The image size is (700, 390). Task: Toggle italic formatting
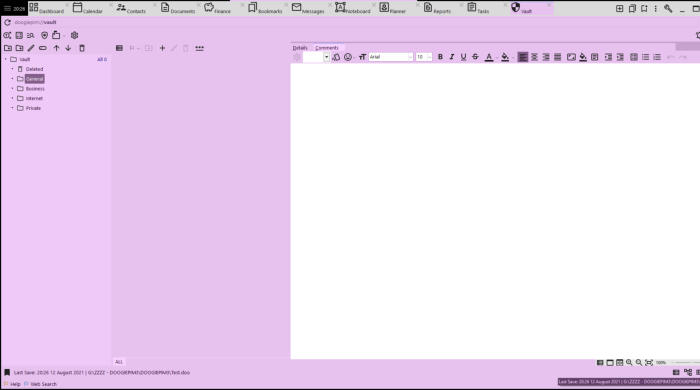click(x=452, y=57)
